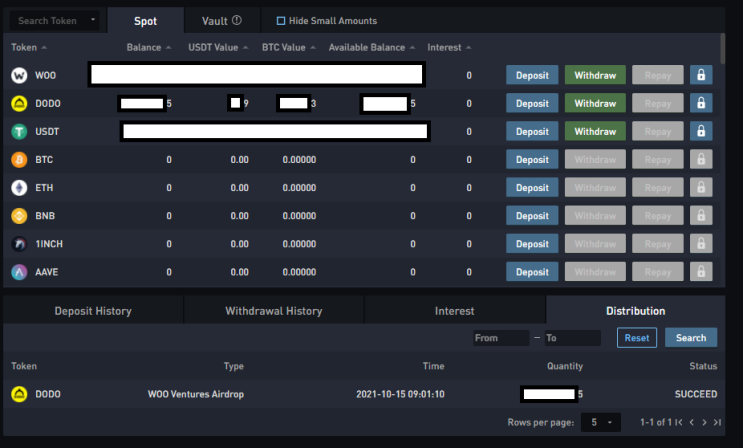Click the BTC token icon
Screen dimensions: 743x448
[x=19, y=160]
